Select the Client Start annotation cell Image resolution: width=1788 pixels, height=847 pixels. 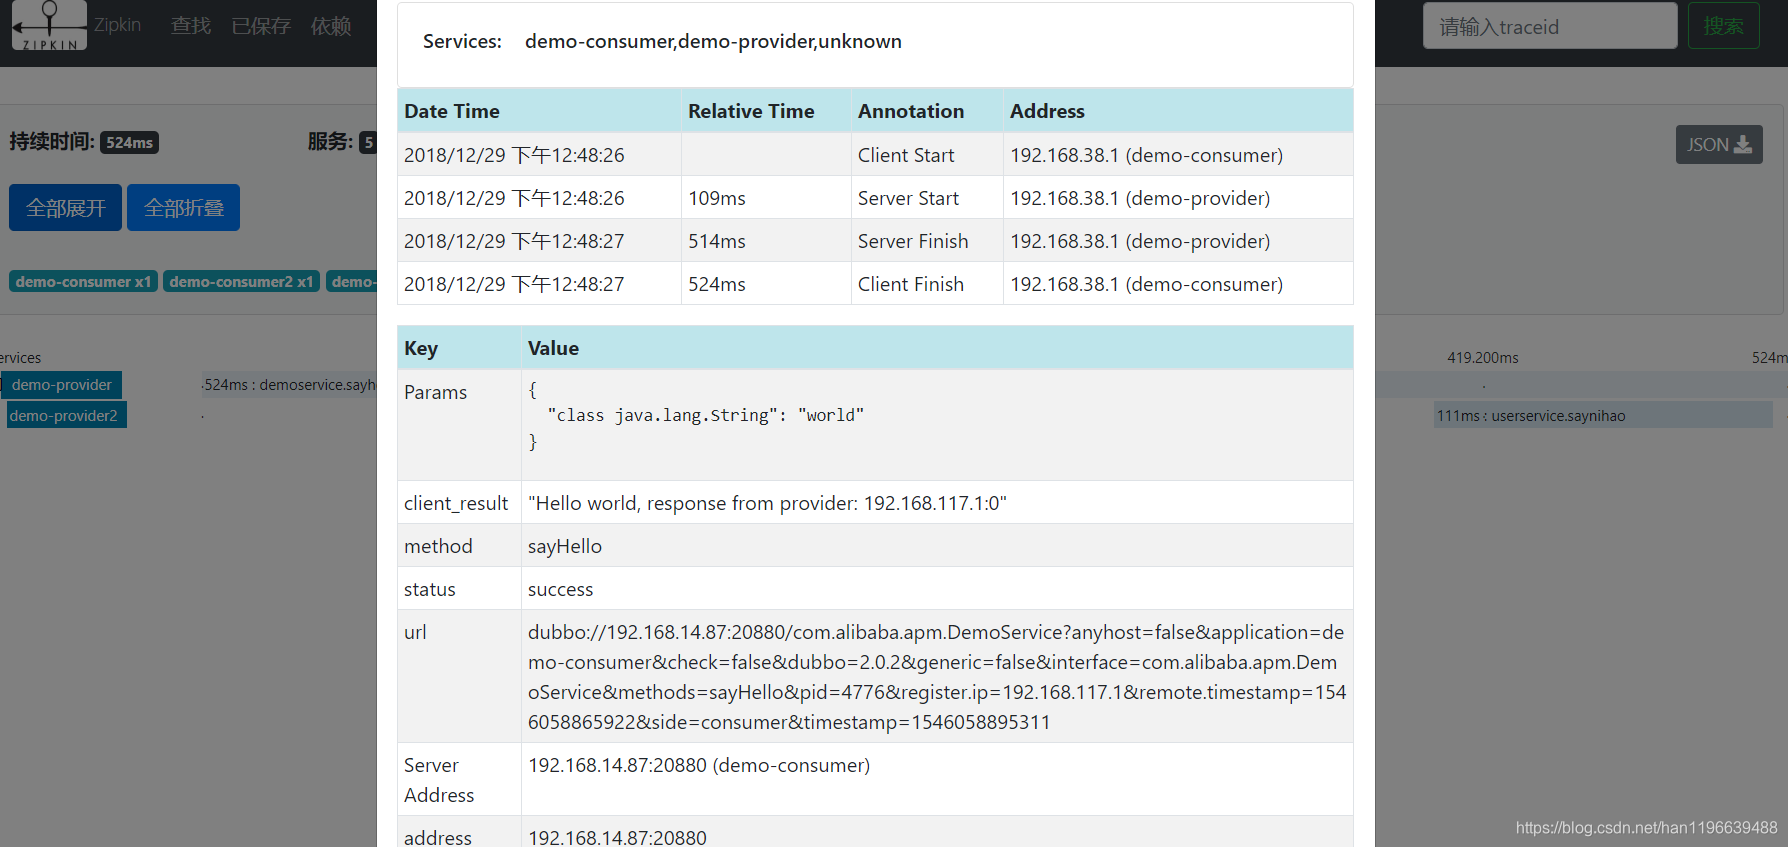927,155
